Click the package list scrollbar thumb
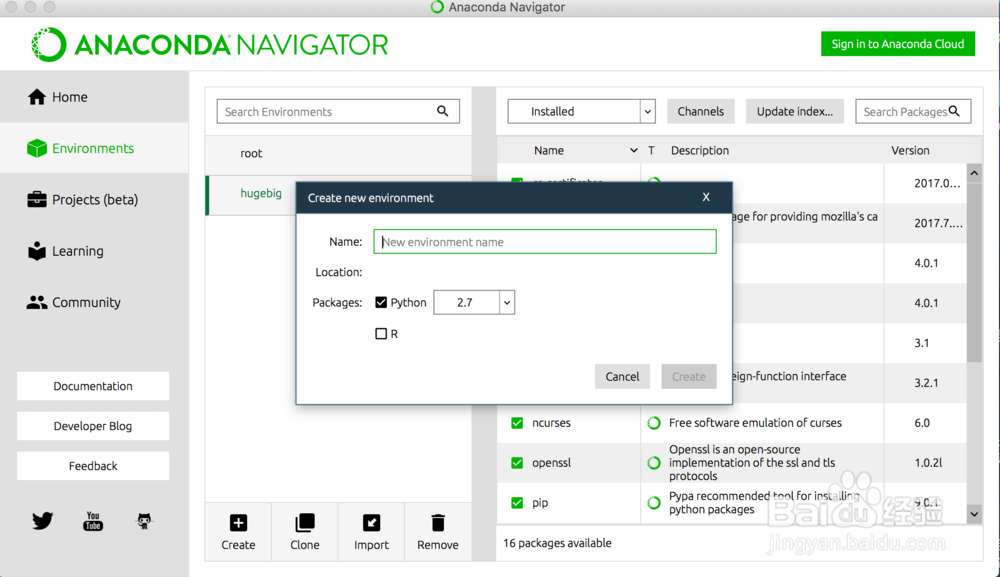Image resolution: width=1000 pixels, height=577 pixels. point(974,272)
